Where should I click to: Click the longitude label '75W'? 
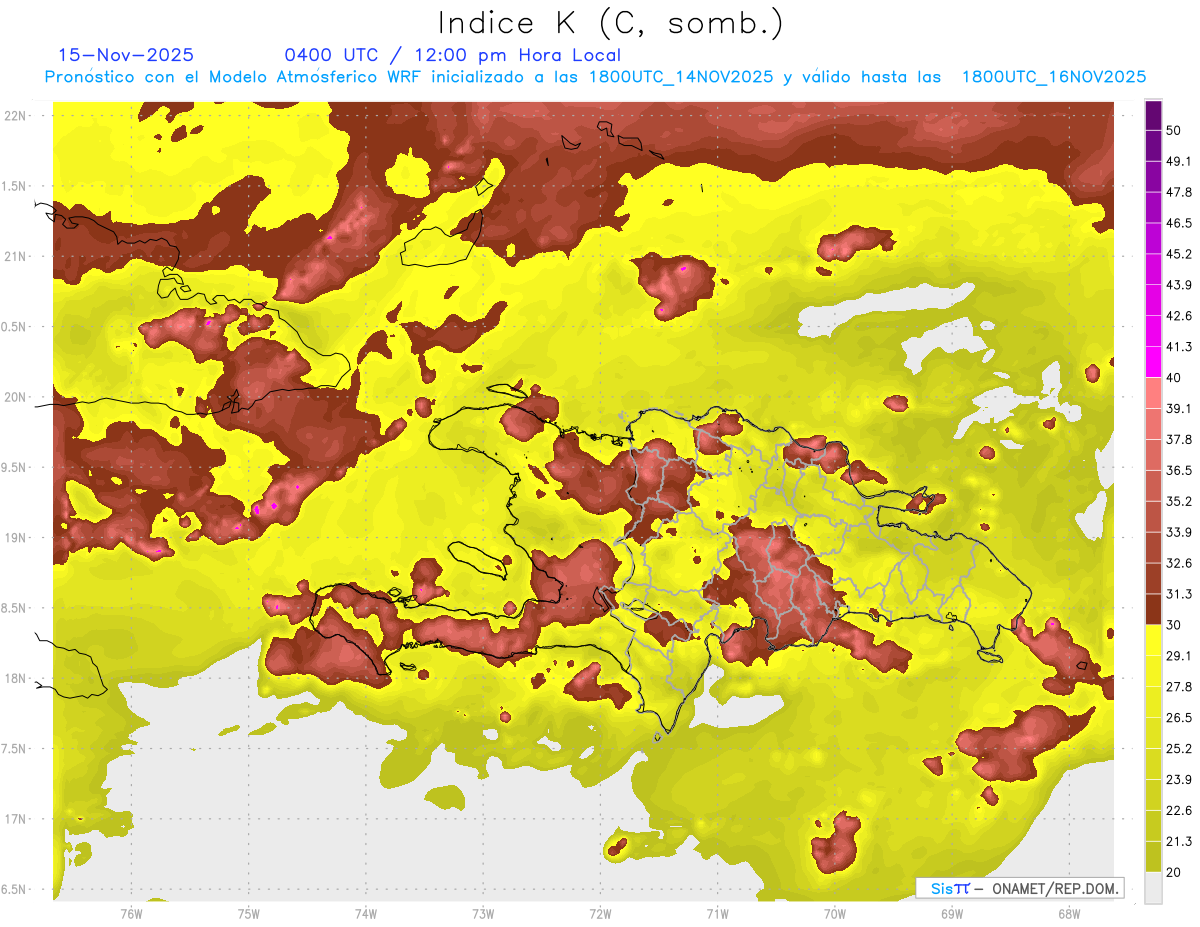248,914
